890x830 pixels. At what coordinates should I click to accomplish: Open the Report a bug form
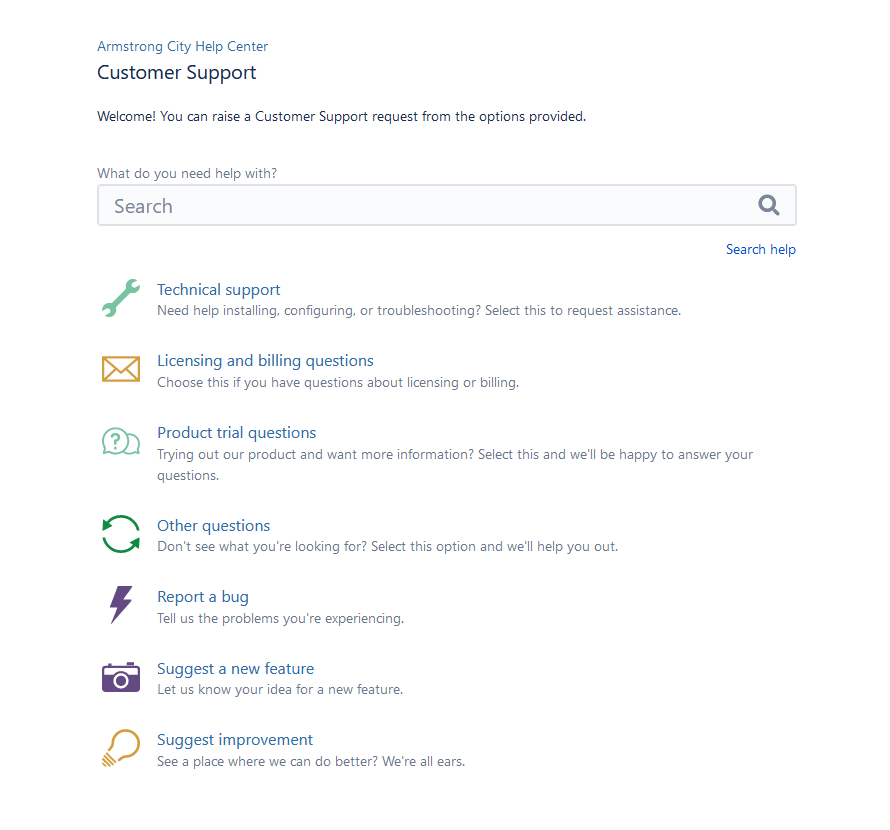pos(203,596)
